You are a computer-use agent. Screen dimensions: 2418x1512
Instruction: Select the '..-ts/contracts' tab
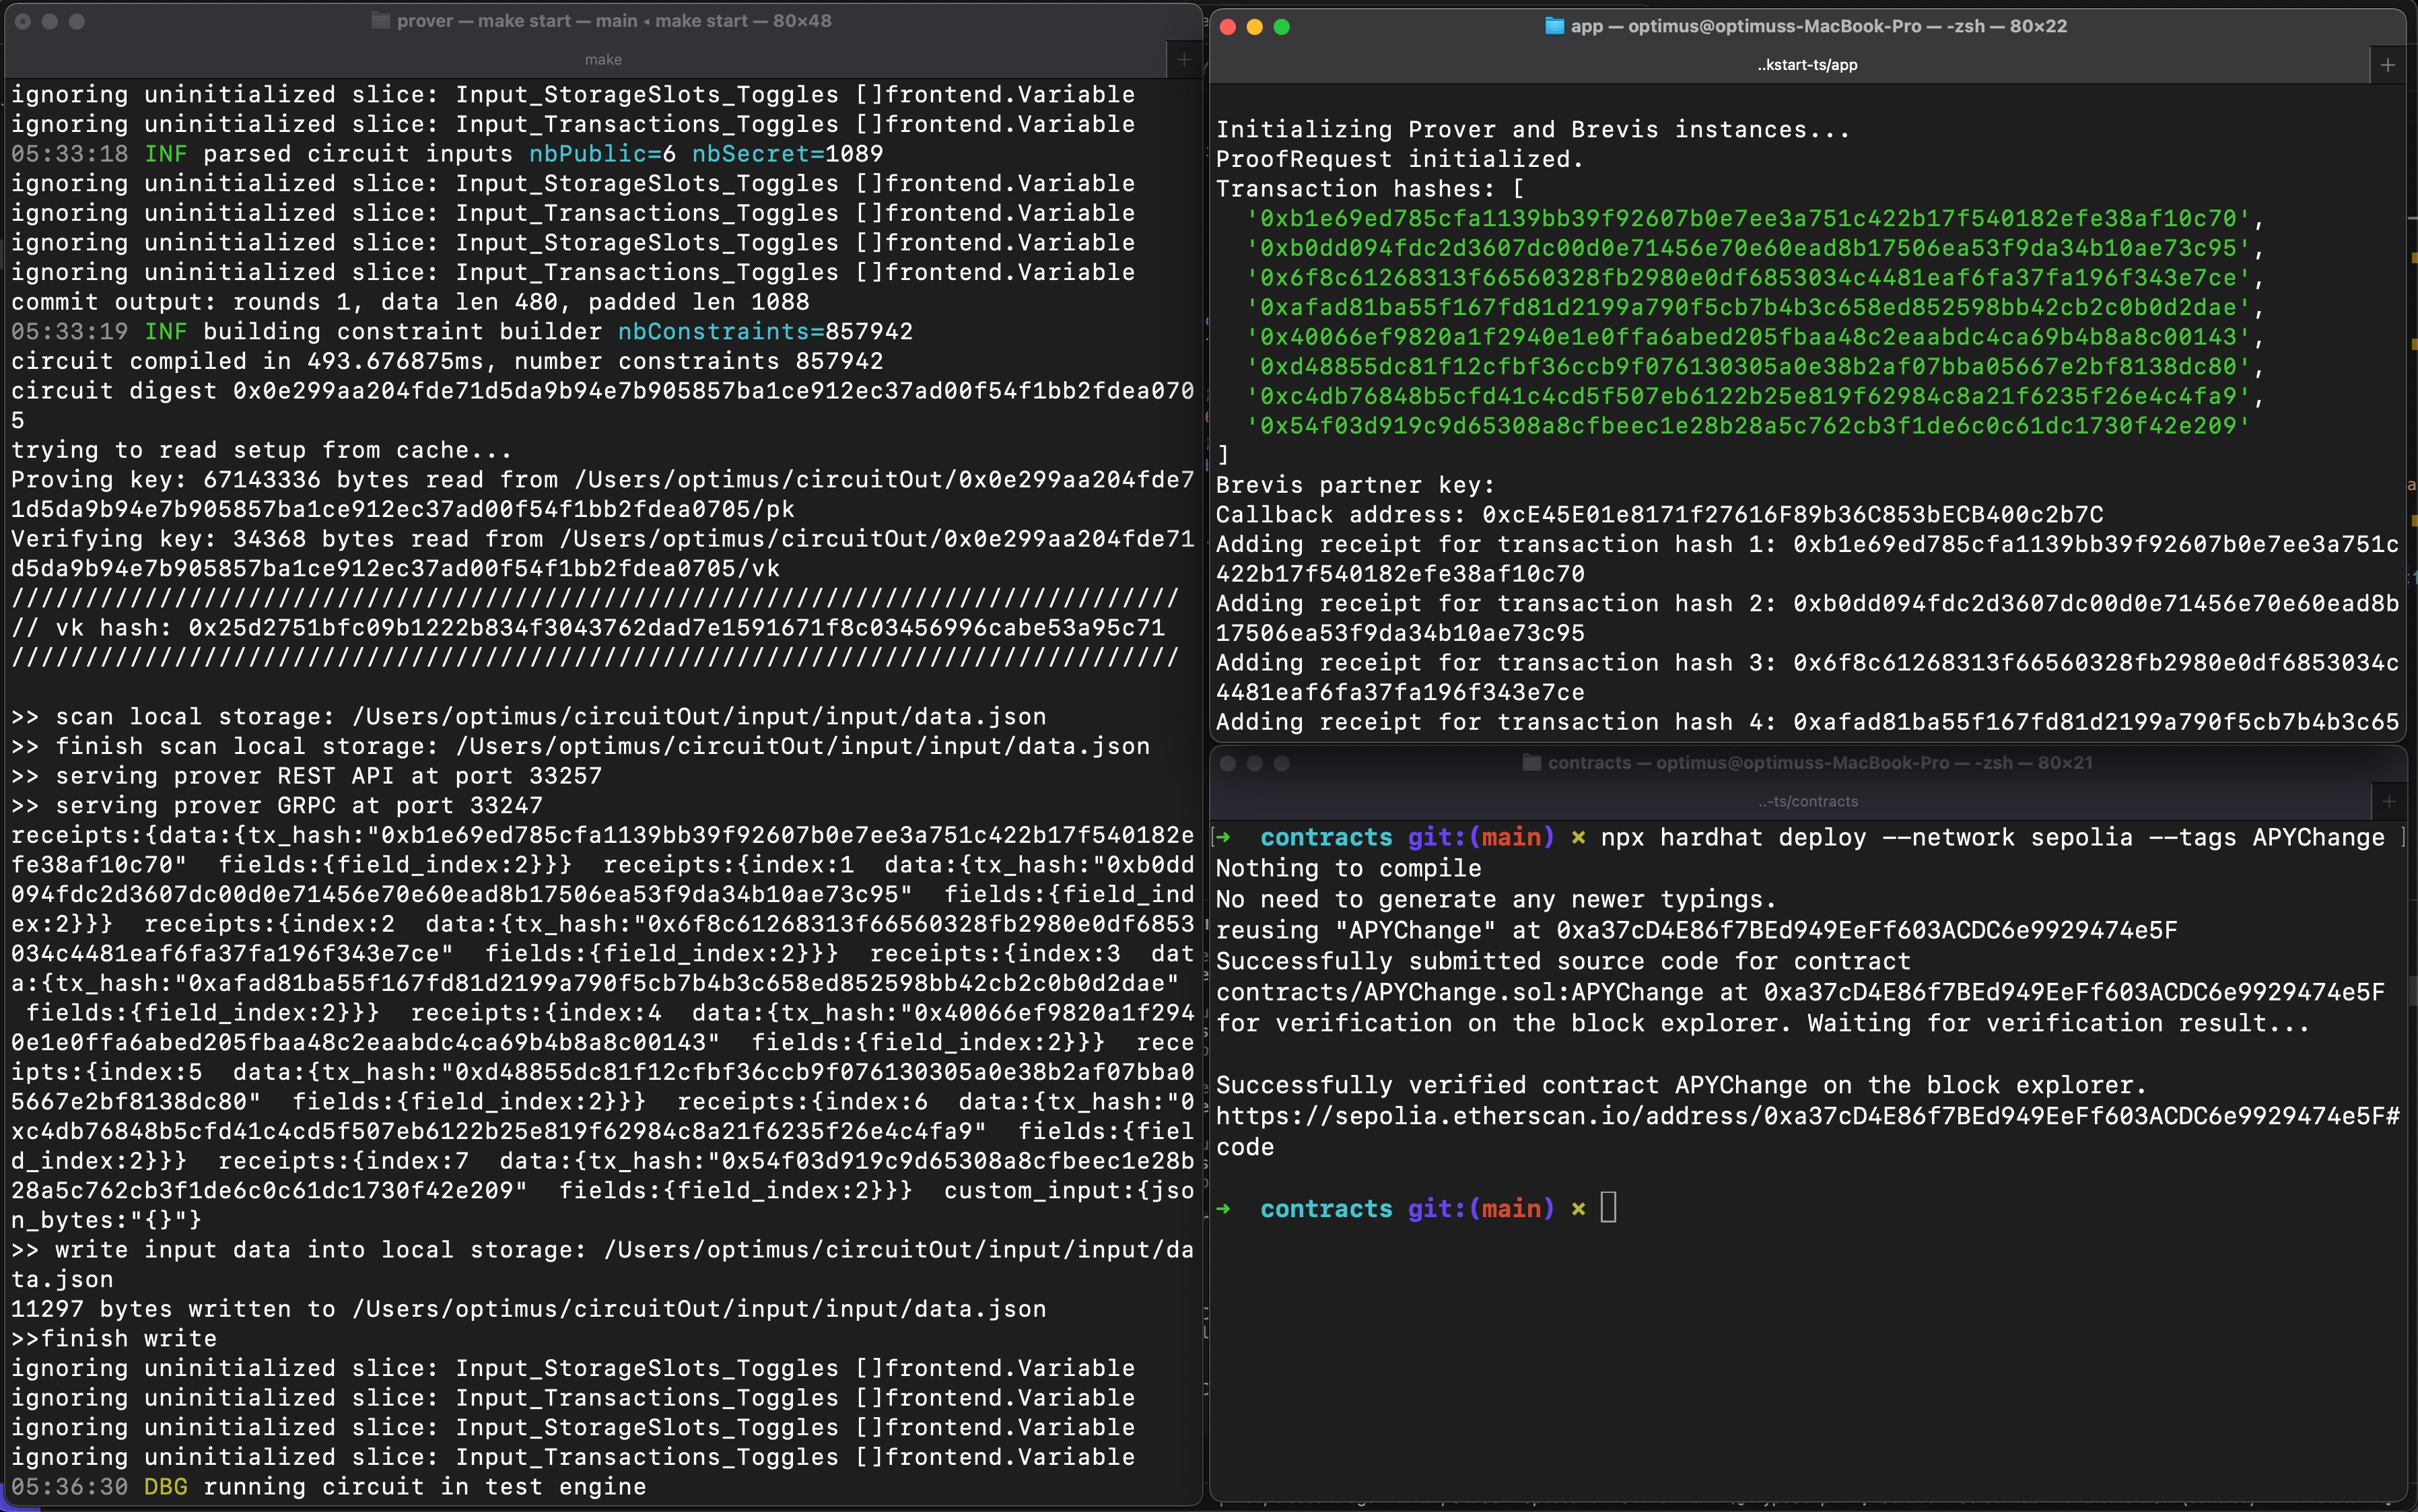pos(1808,801)
